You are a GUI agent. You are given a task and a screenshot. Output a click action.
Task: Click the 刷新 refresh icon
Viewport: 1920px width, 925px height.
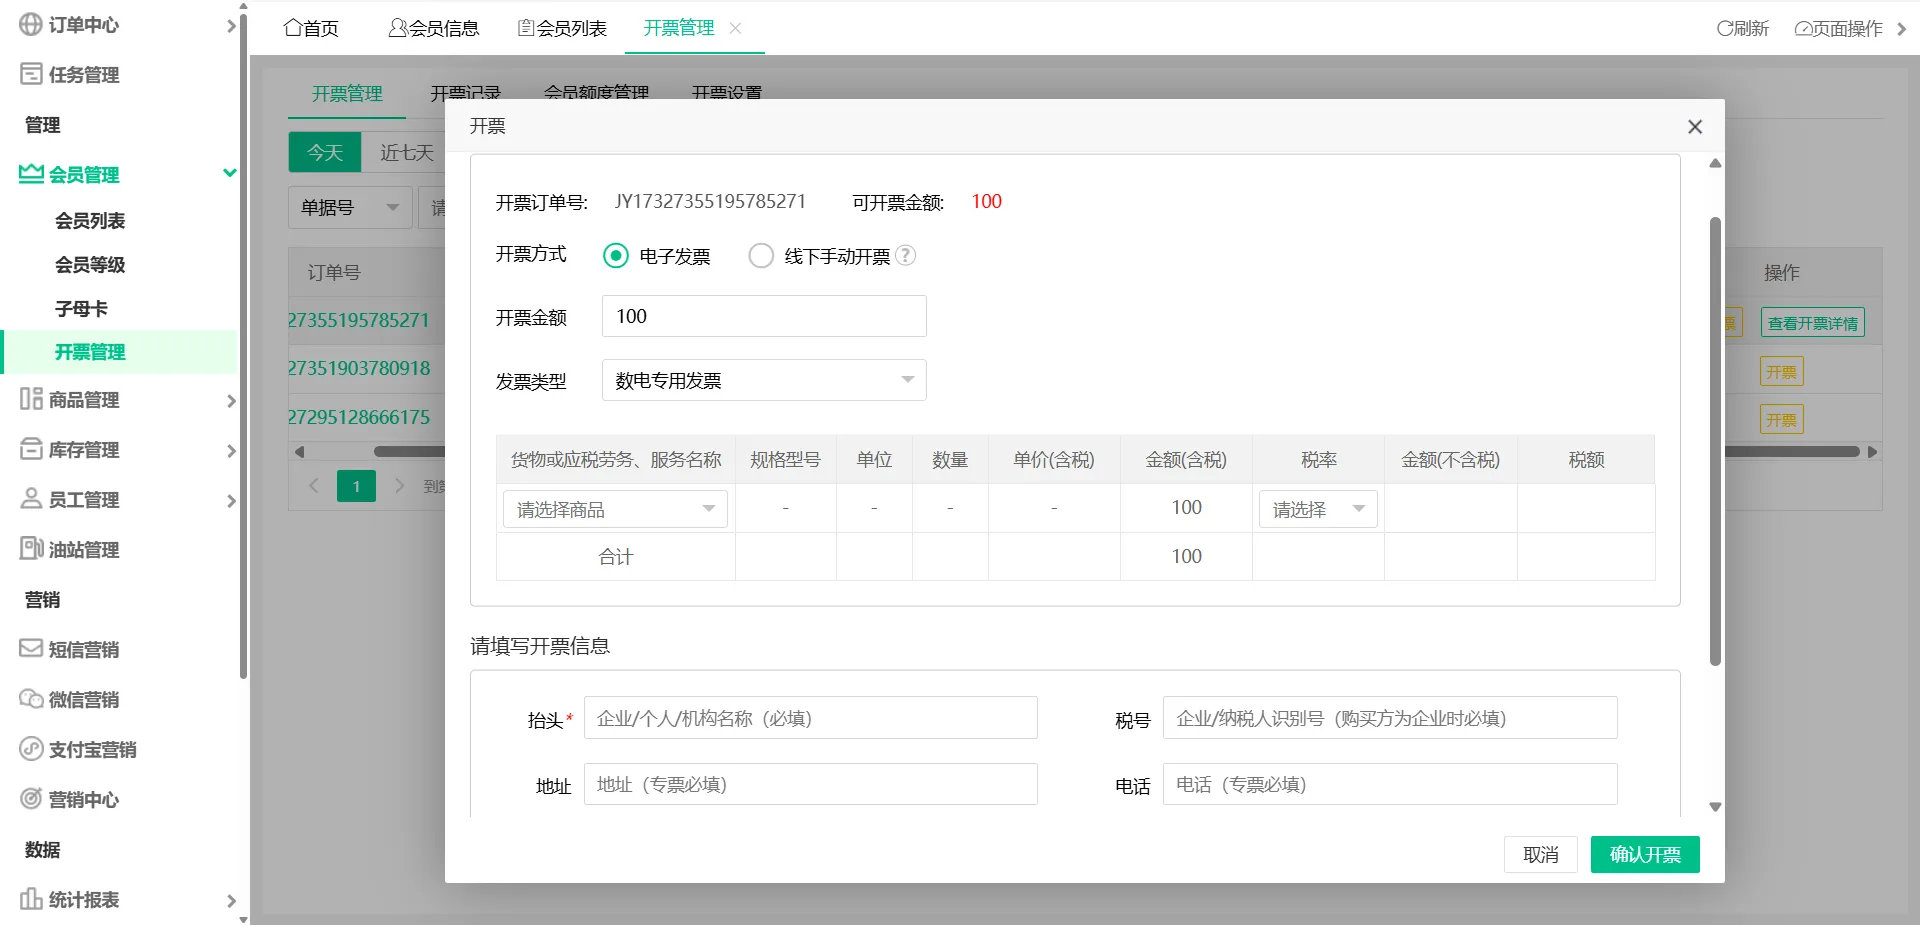[x=1725, y=28]
